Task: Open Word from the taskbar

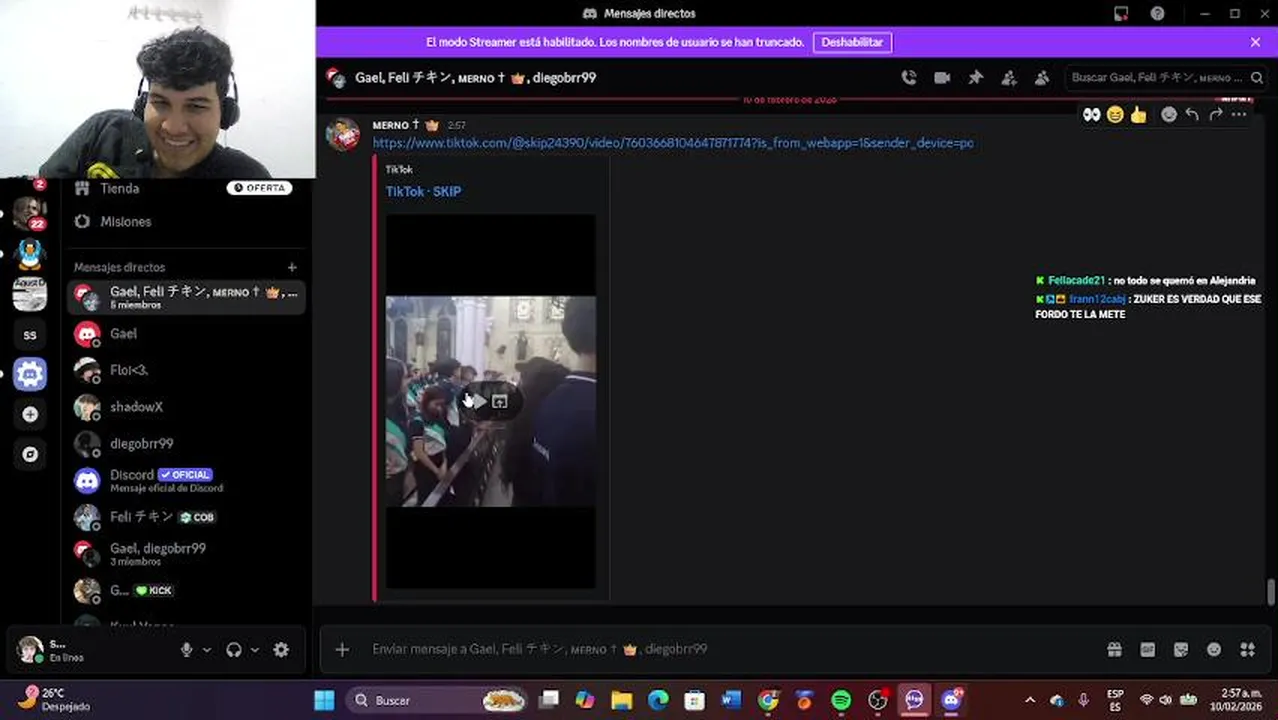Action: tap(731, 700)
